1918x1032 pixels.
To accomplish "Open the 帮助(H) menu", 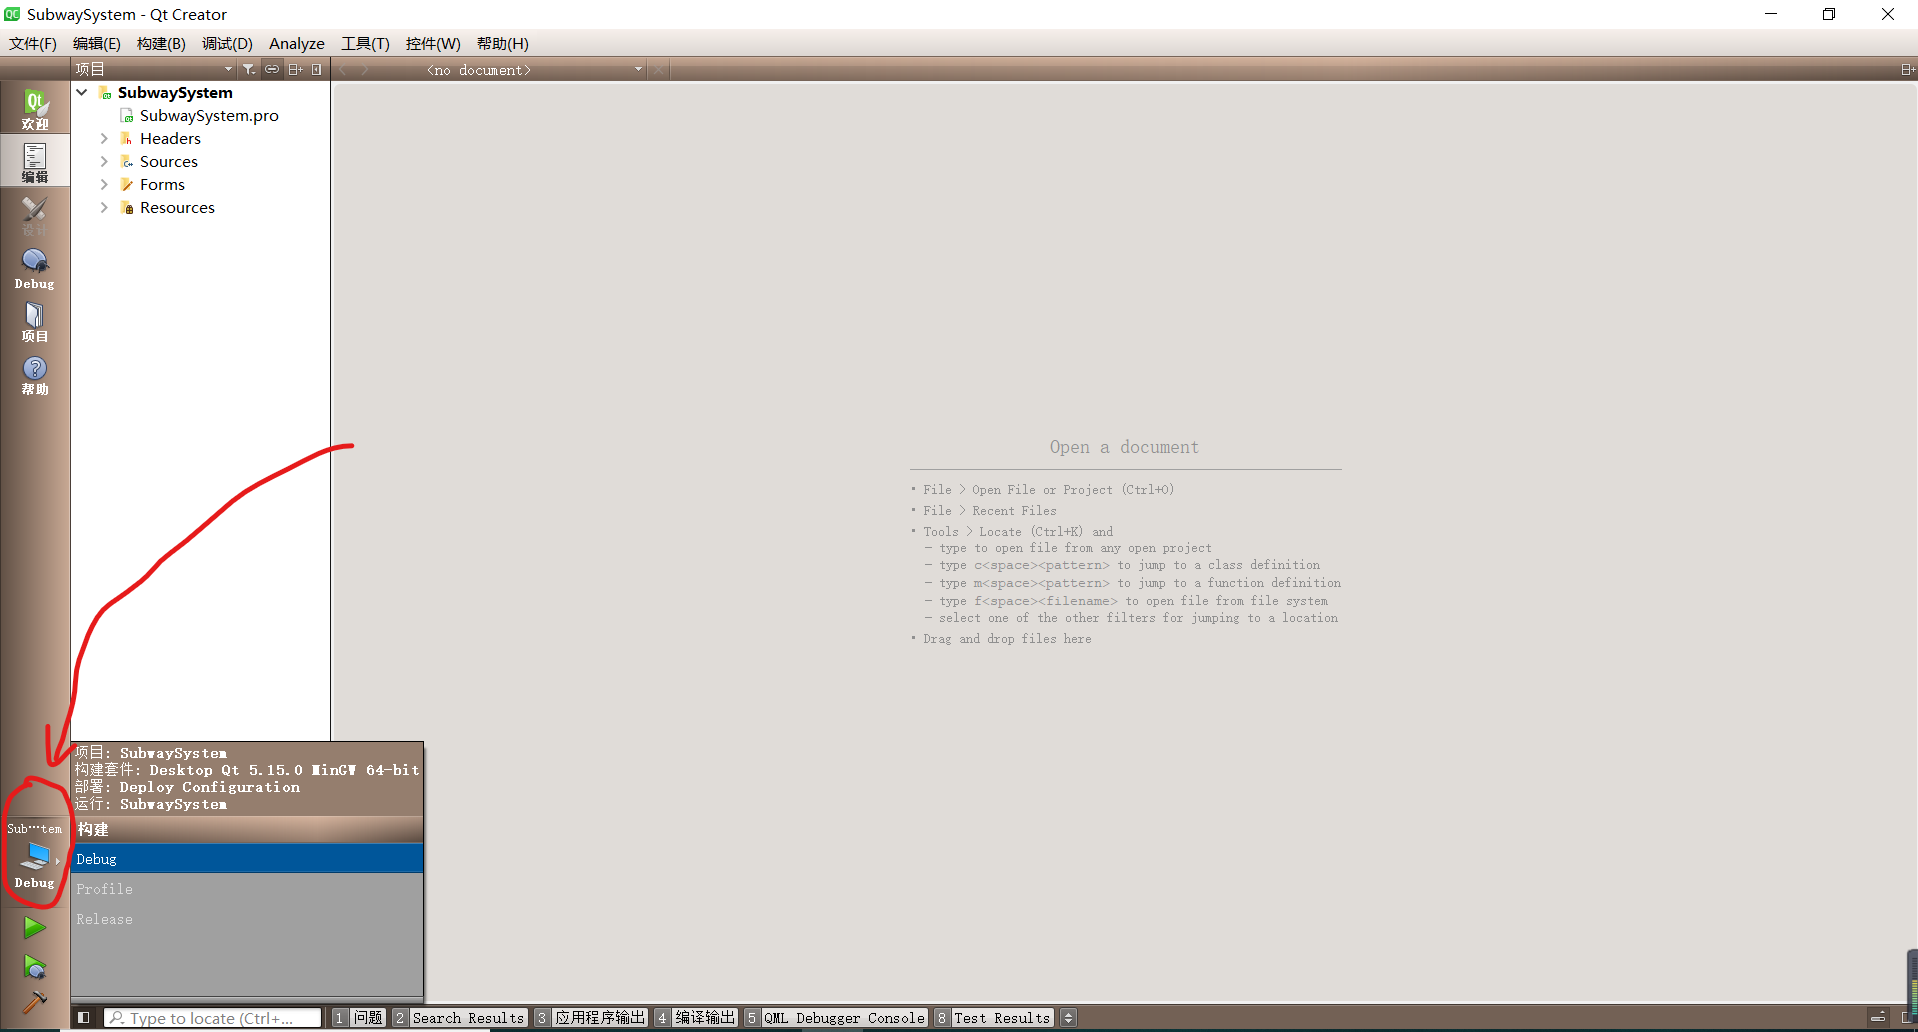I will tap(502, 43).
